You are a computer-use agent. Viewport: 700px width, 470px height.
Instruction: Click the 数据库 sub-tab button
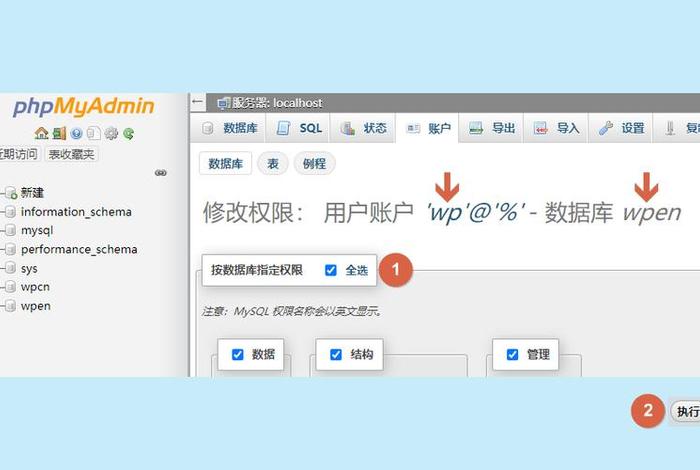(x=225, y=163)
